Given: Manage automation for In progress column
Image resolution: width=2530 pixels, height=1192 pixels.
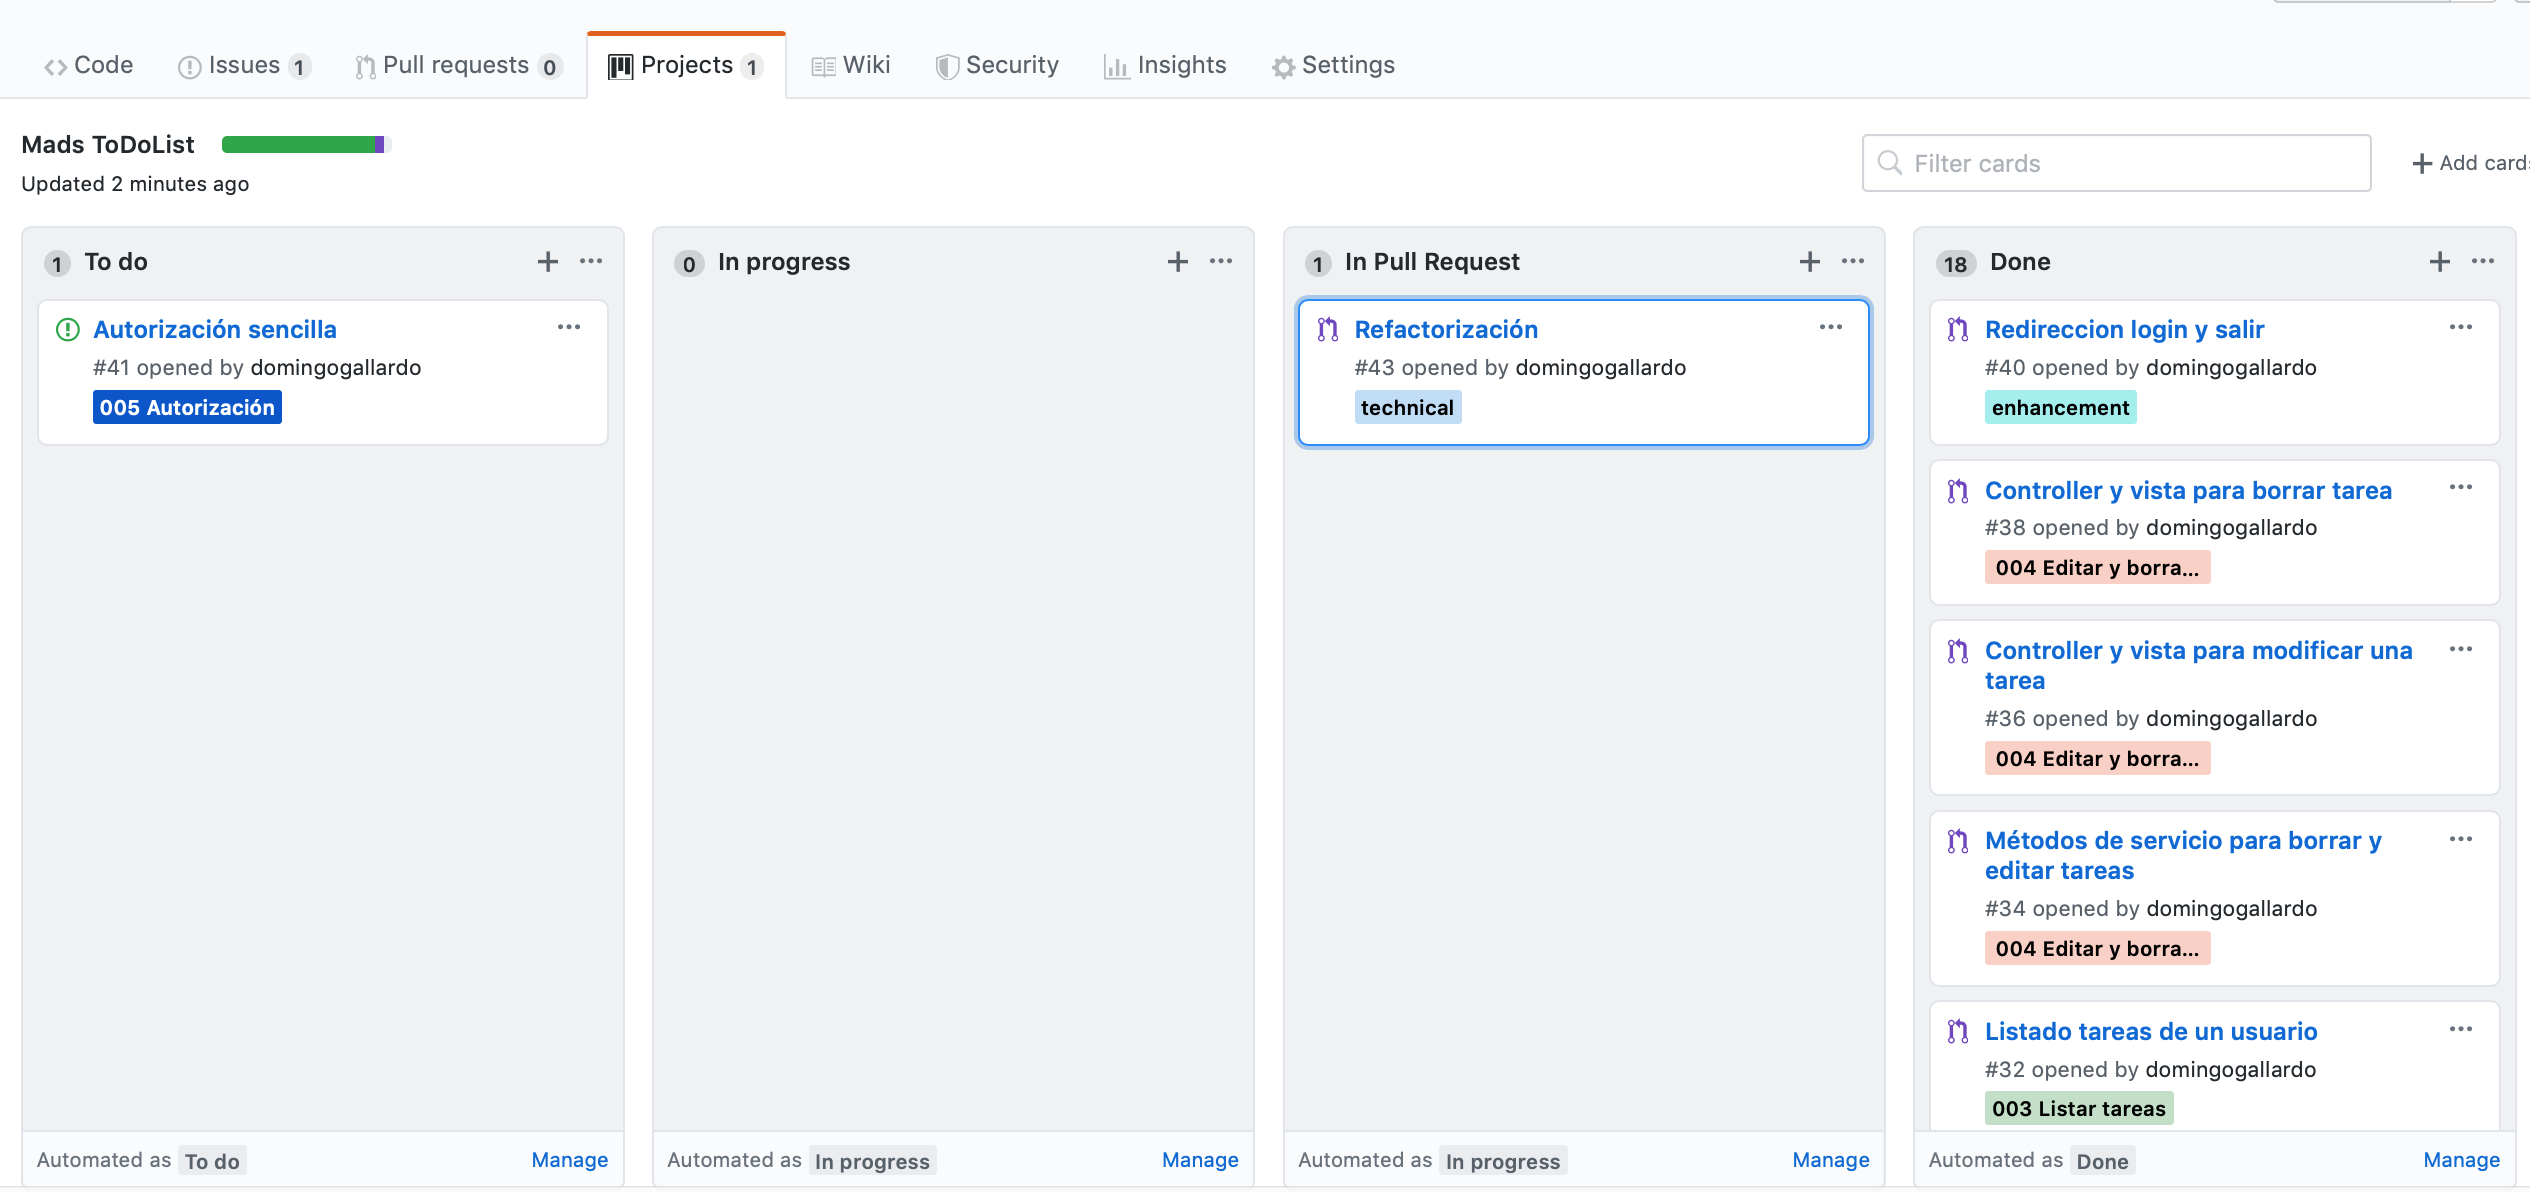Looking at the screenshot, I should [x=1200, y=1160].
